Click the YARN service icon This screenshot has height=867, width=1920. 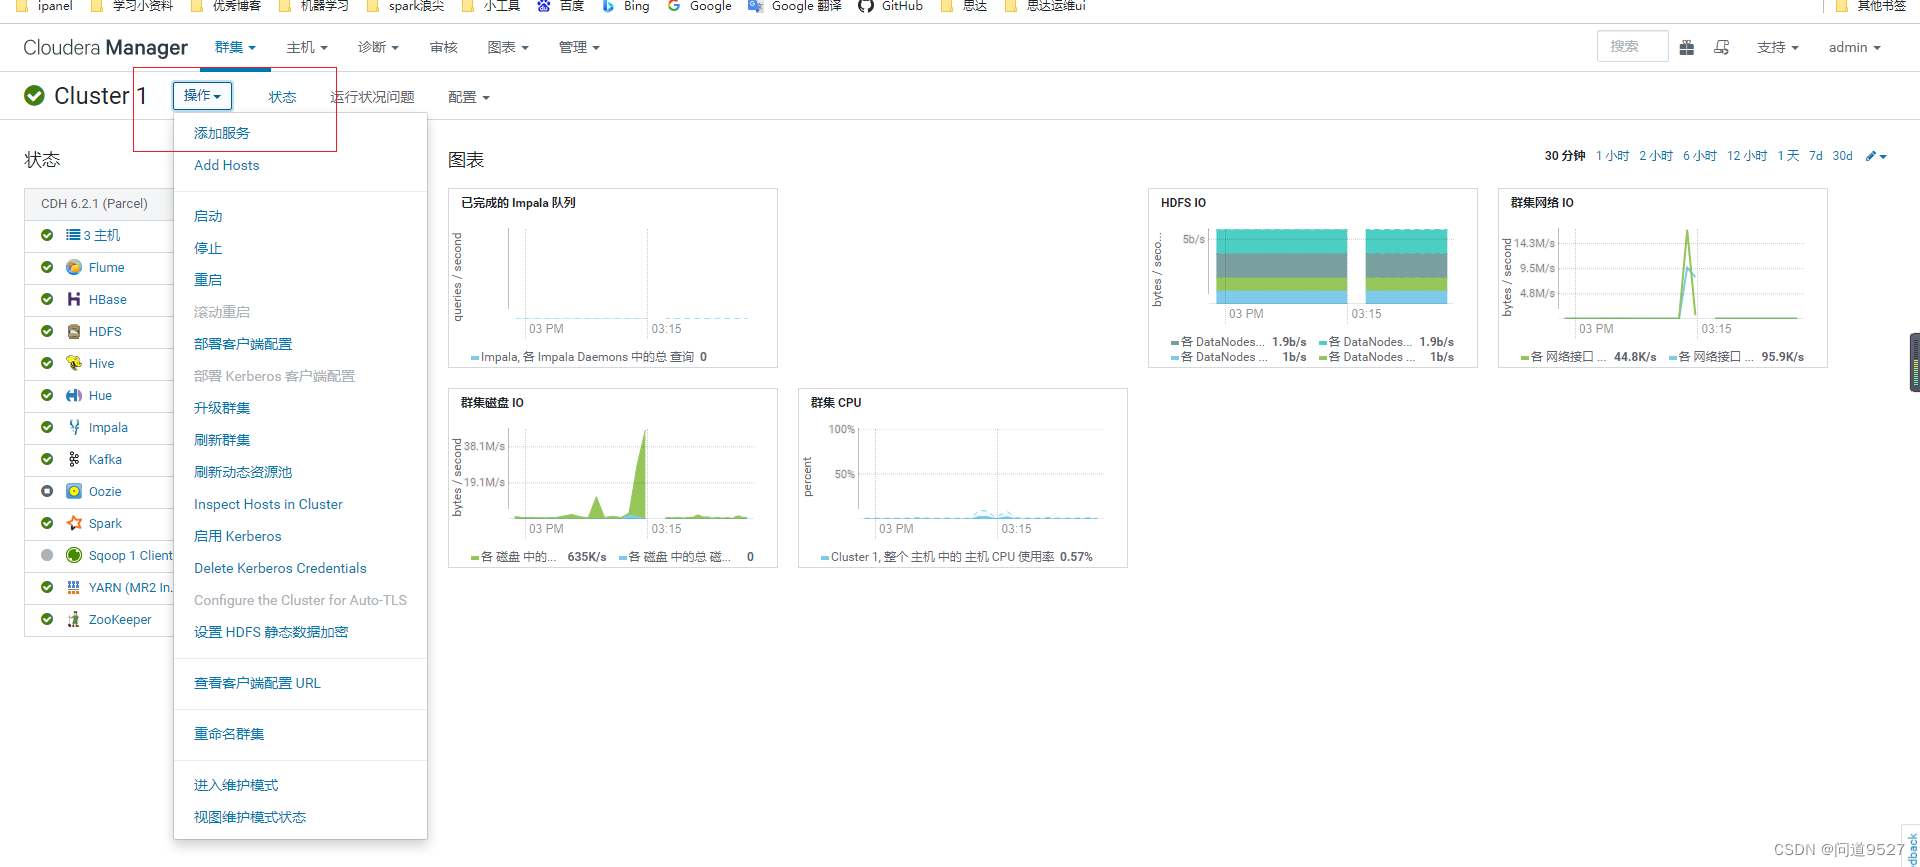coord(74,587)
